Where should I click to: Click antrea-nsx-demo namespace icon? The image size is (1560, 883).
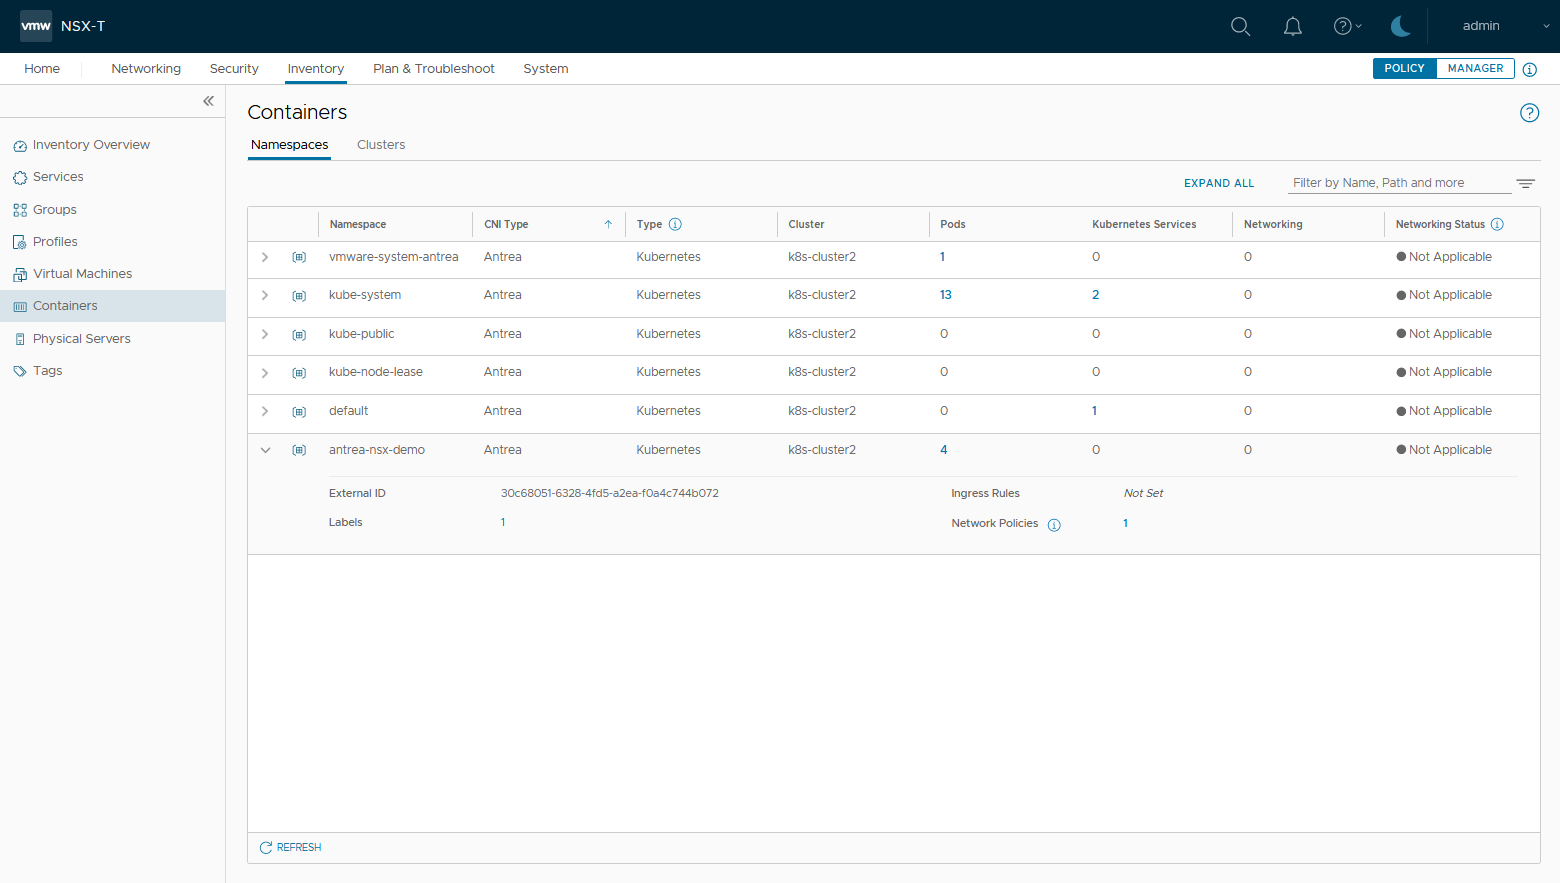pyautogui.click(x=299, y=450)
